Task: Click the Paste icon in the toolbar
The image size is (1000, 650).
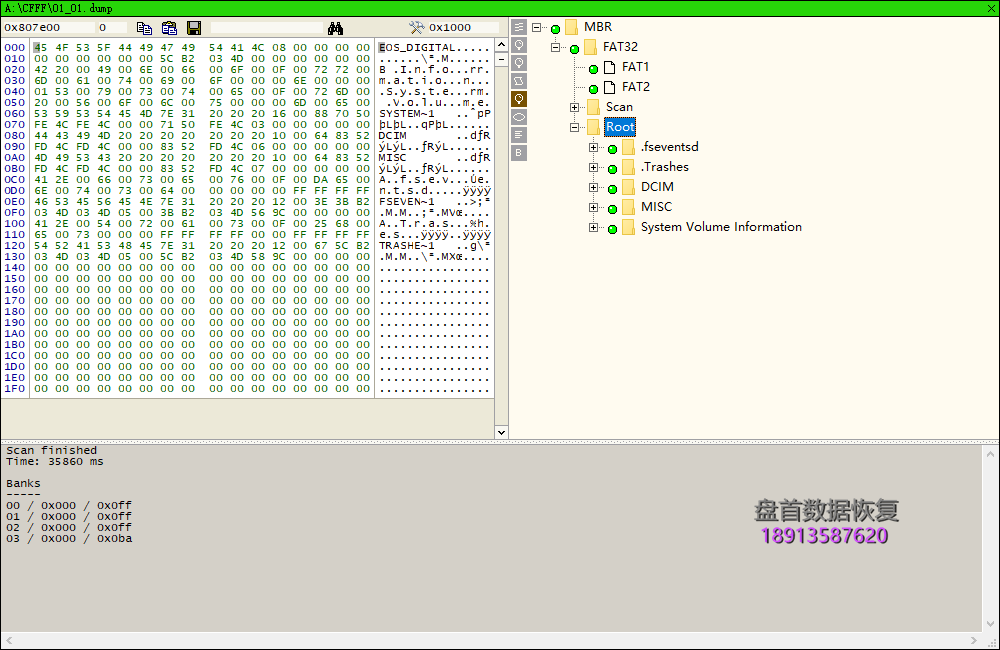Action: click(167, 27)
